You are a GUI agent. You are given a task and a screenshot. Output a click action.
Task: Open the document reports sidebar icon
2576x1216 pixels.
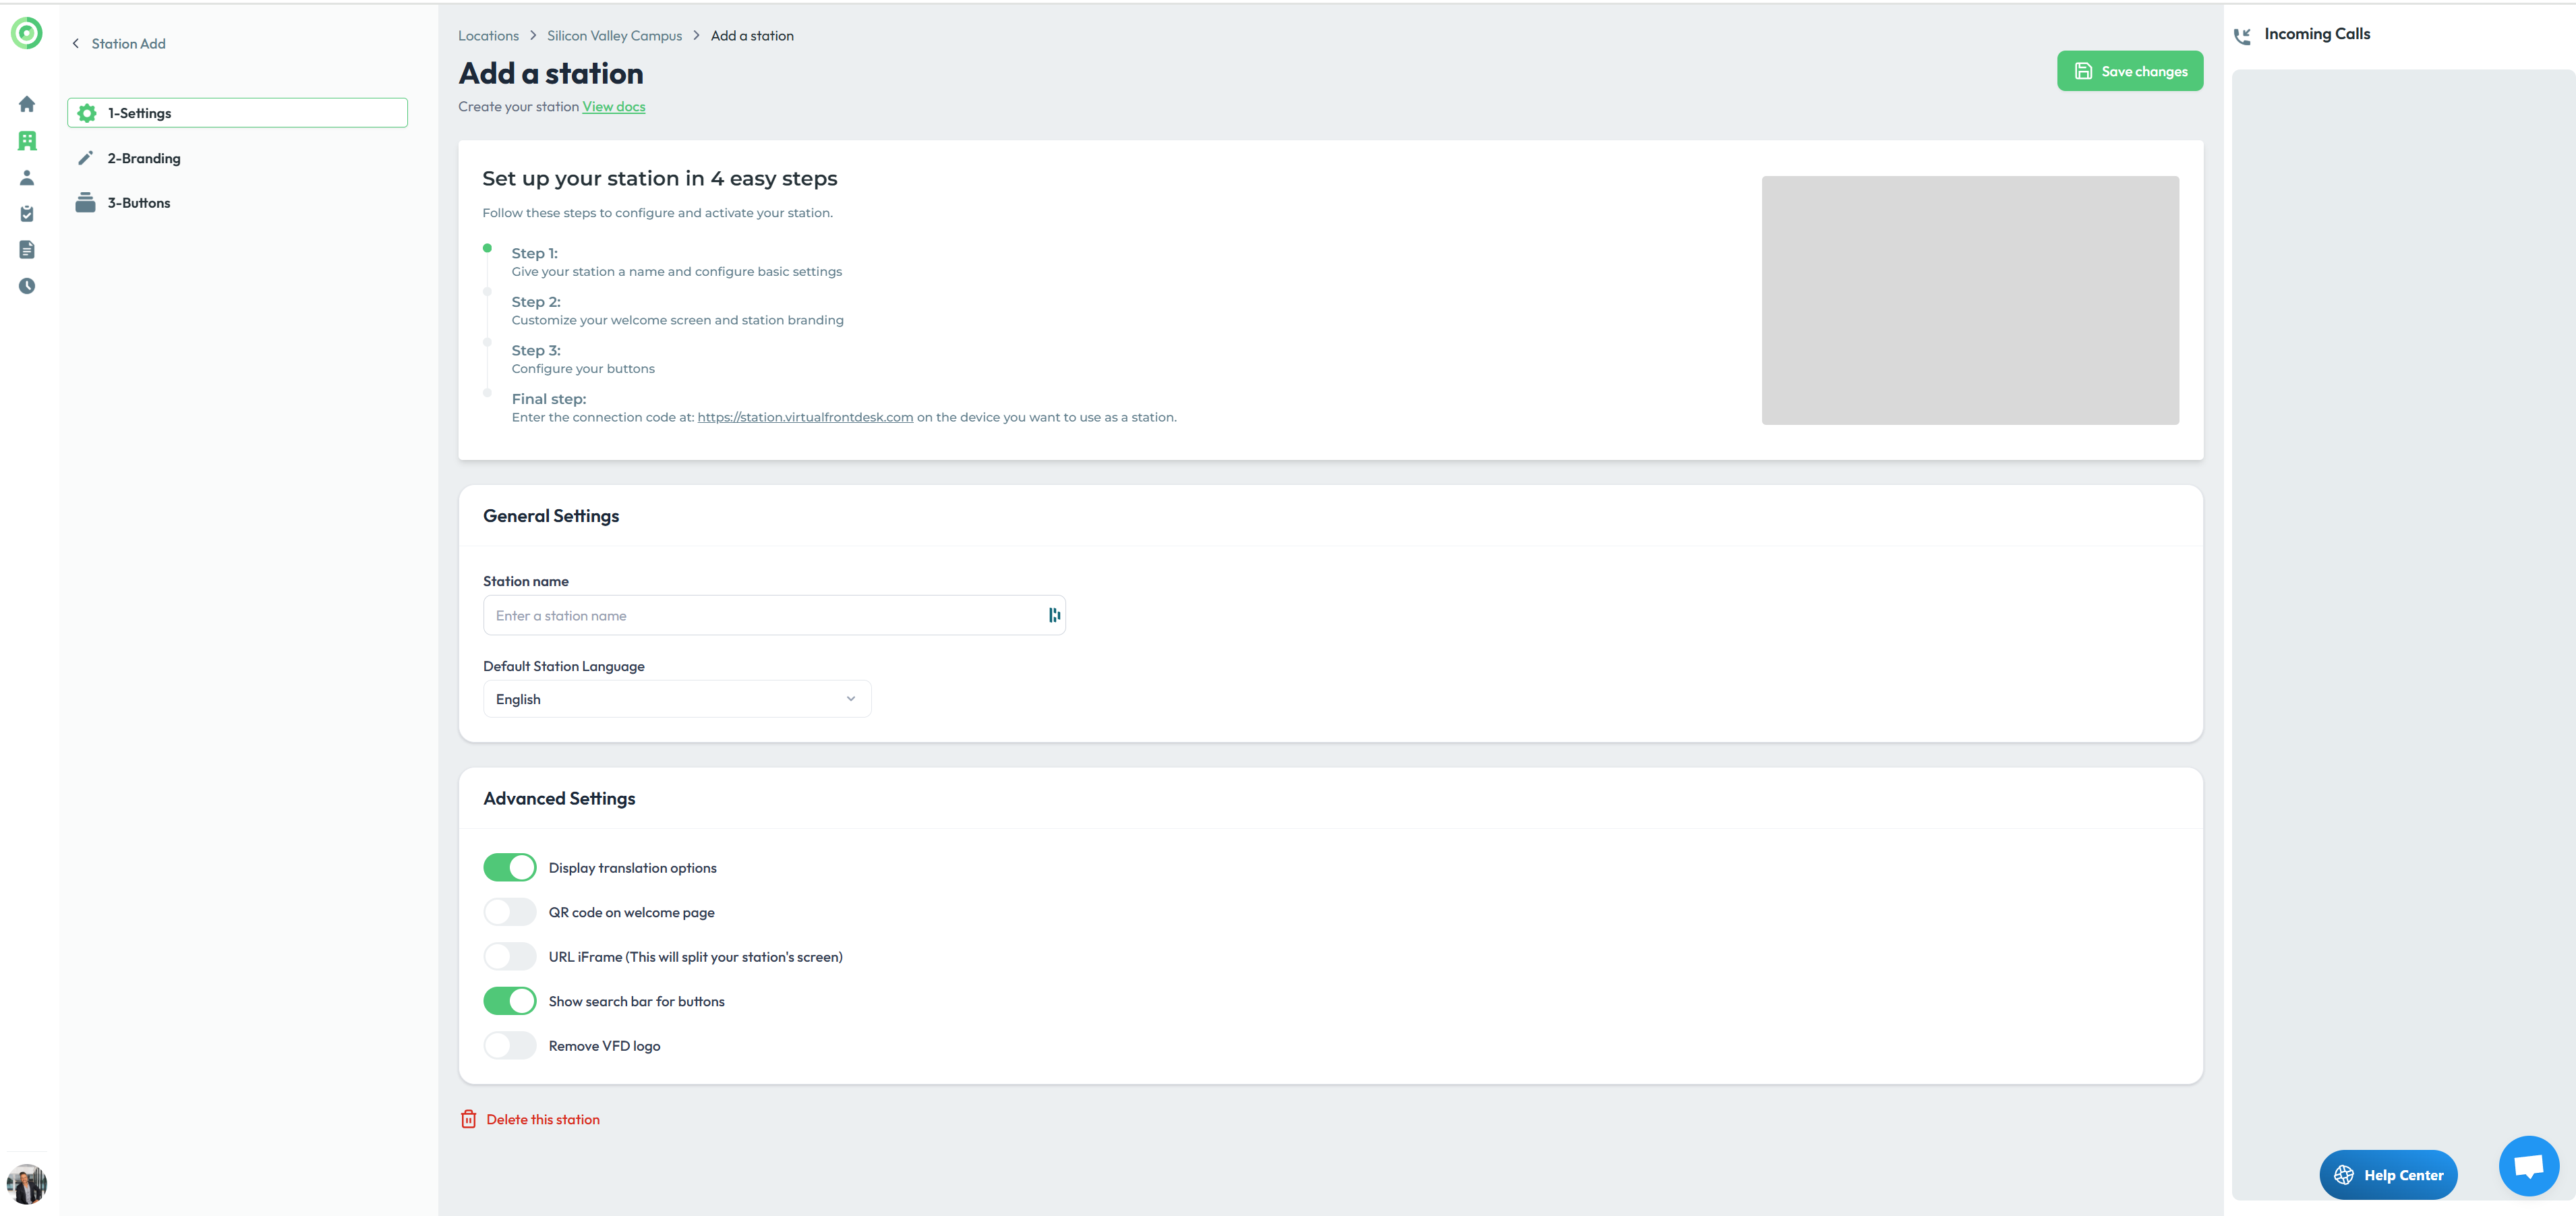27,250
